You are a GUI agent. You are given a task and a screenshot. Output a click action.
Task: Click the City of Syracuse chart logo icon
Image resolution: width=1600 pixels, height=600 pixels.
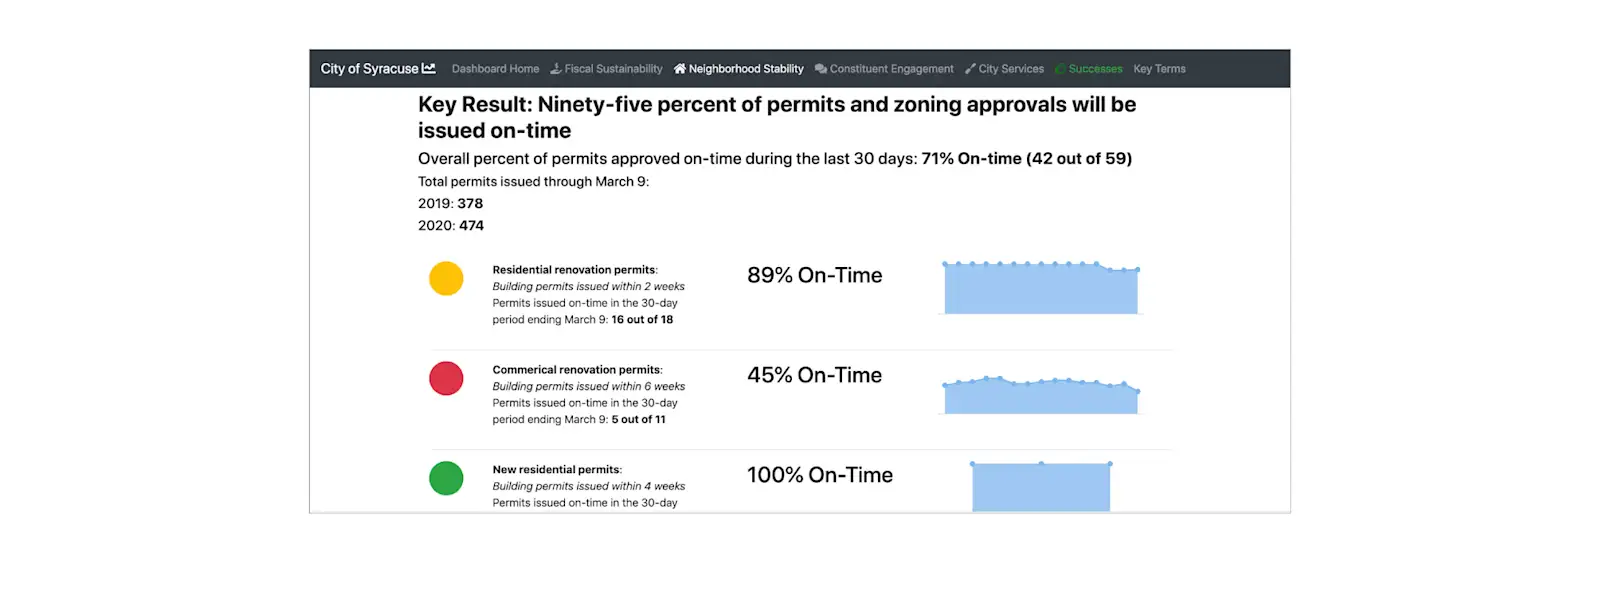pos(429,69)
